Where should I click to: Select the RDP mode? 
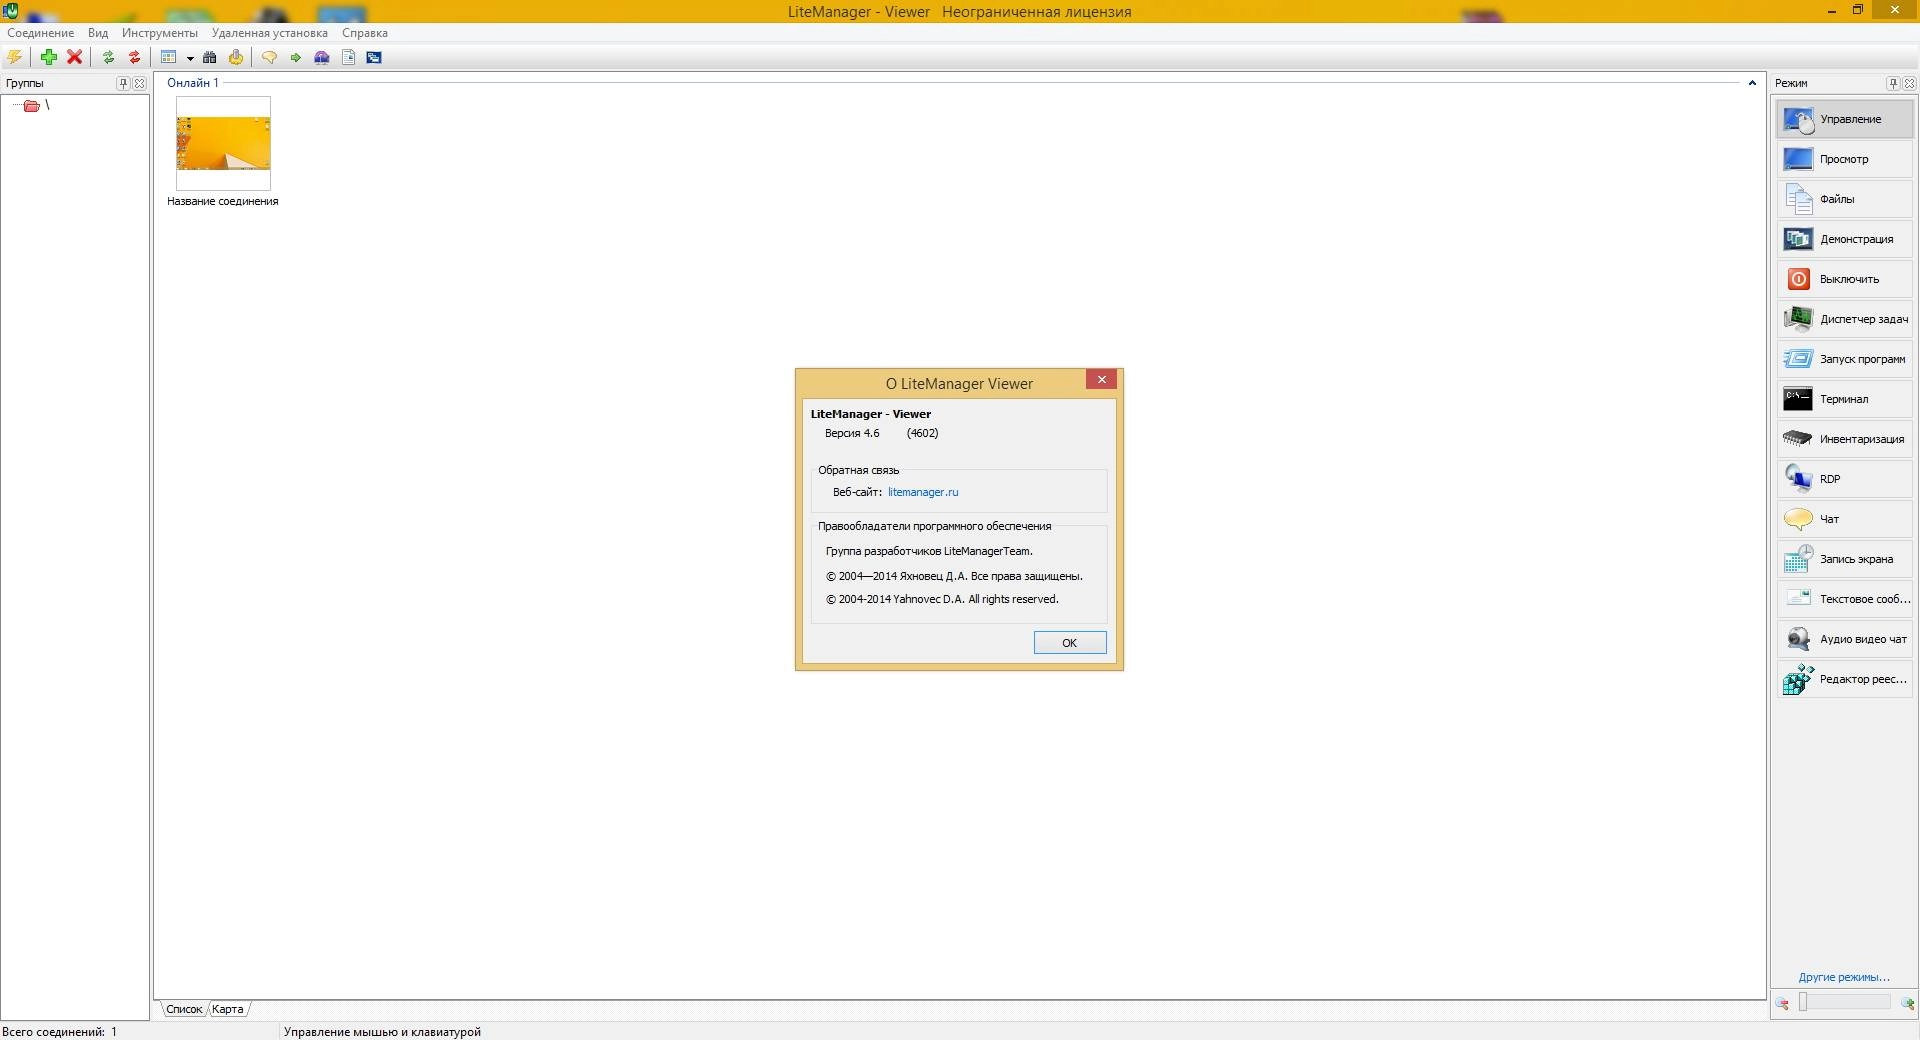click(1845, 479)
